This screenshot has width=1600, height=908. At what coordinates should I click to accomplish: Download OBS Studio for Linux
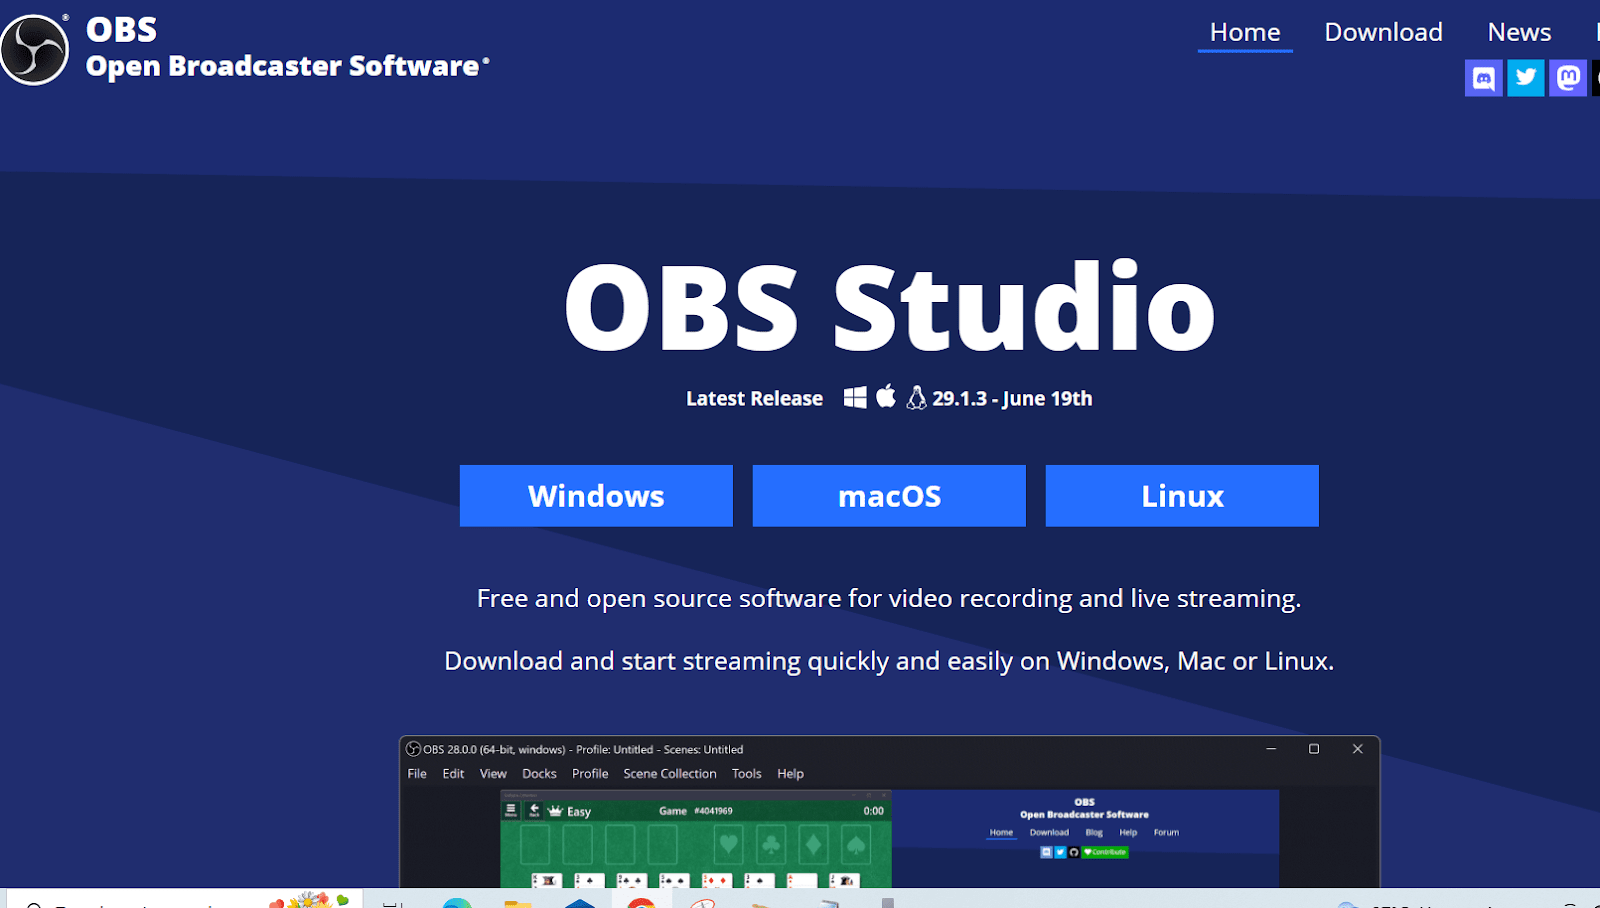1182,496
